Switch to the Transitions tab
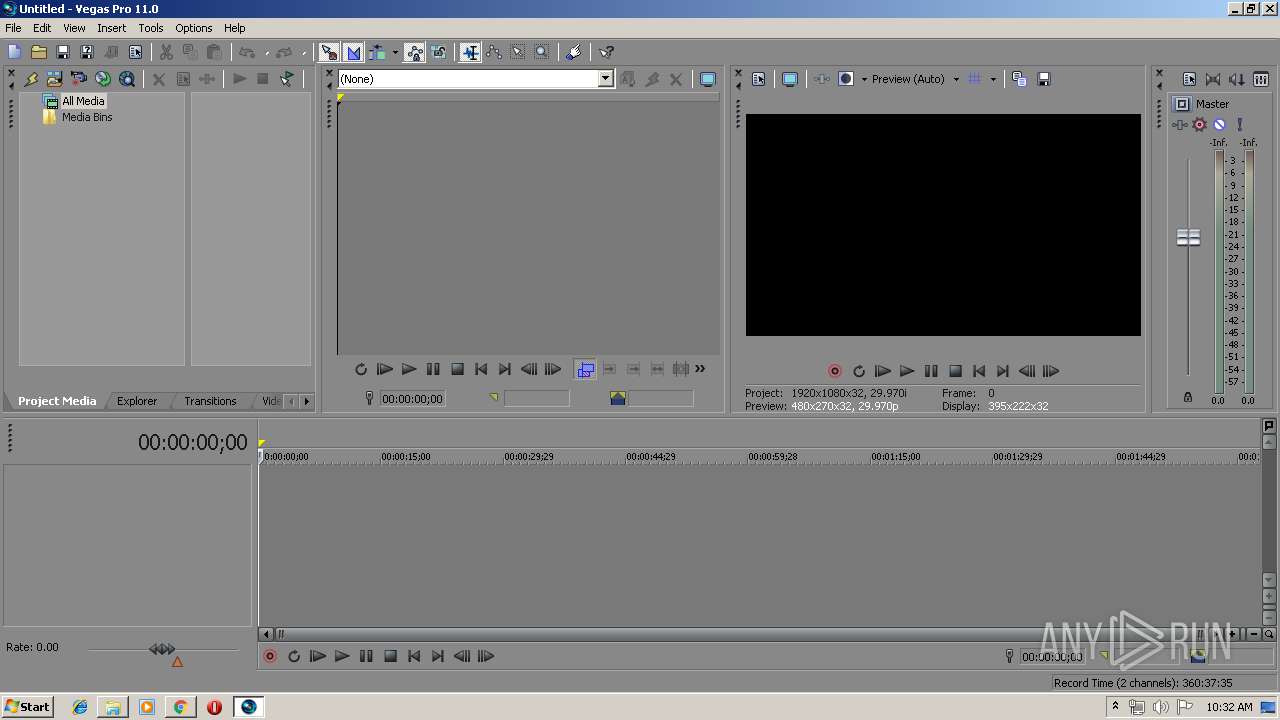The image size is (1280, 720). 210,401
